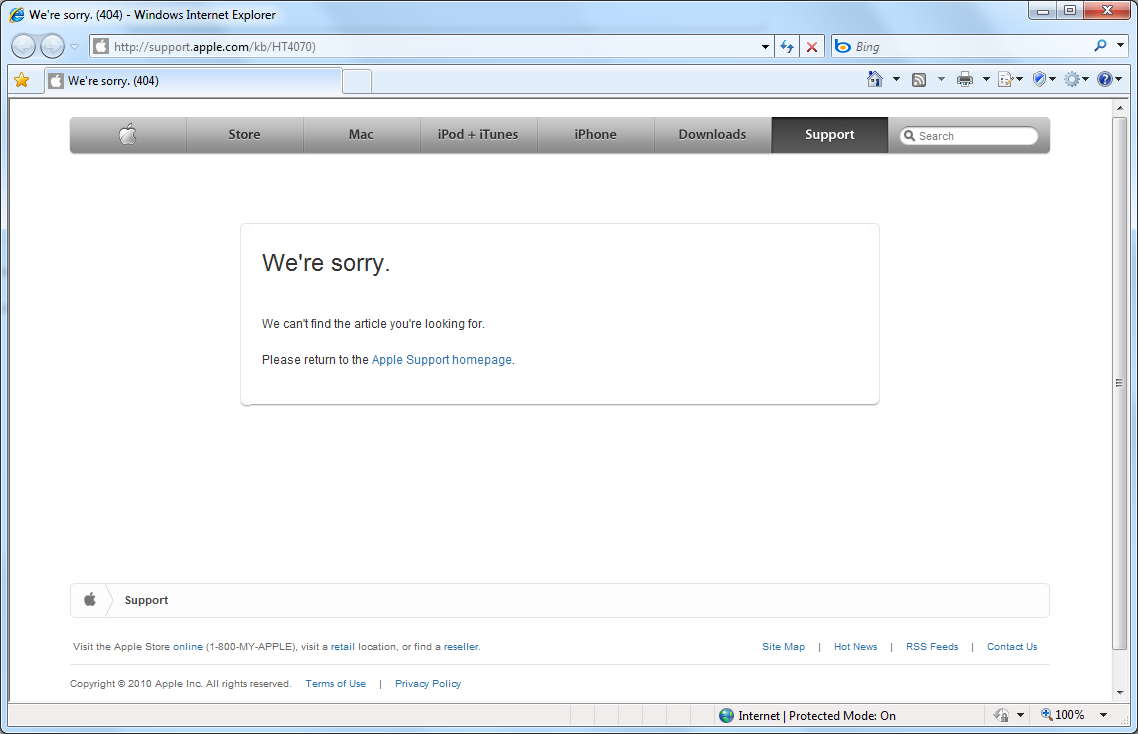This screenshot has height=734, width=1138.
Task: Open a new blank tab
Action: tap(356, 81)
